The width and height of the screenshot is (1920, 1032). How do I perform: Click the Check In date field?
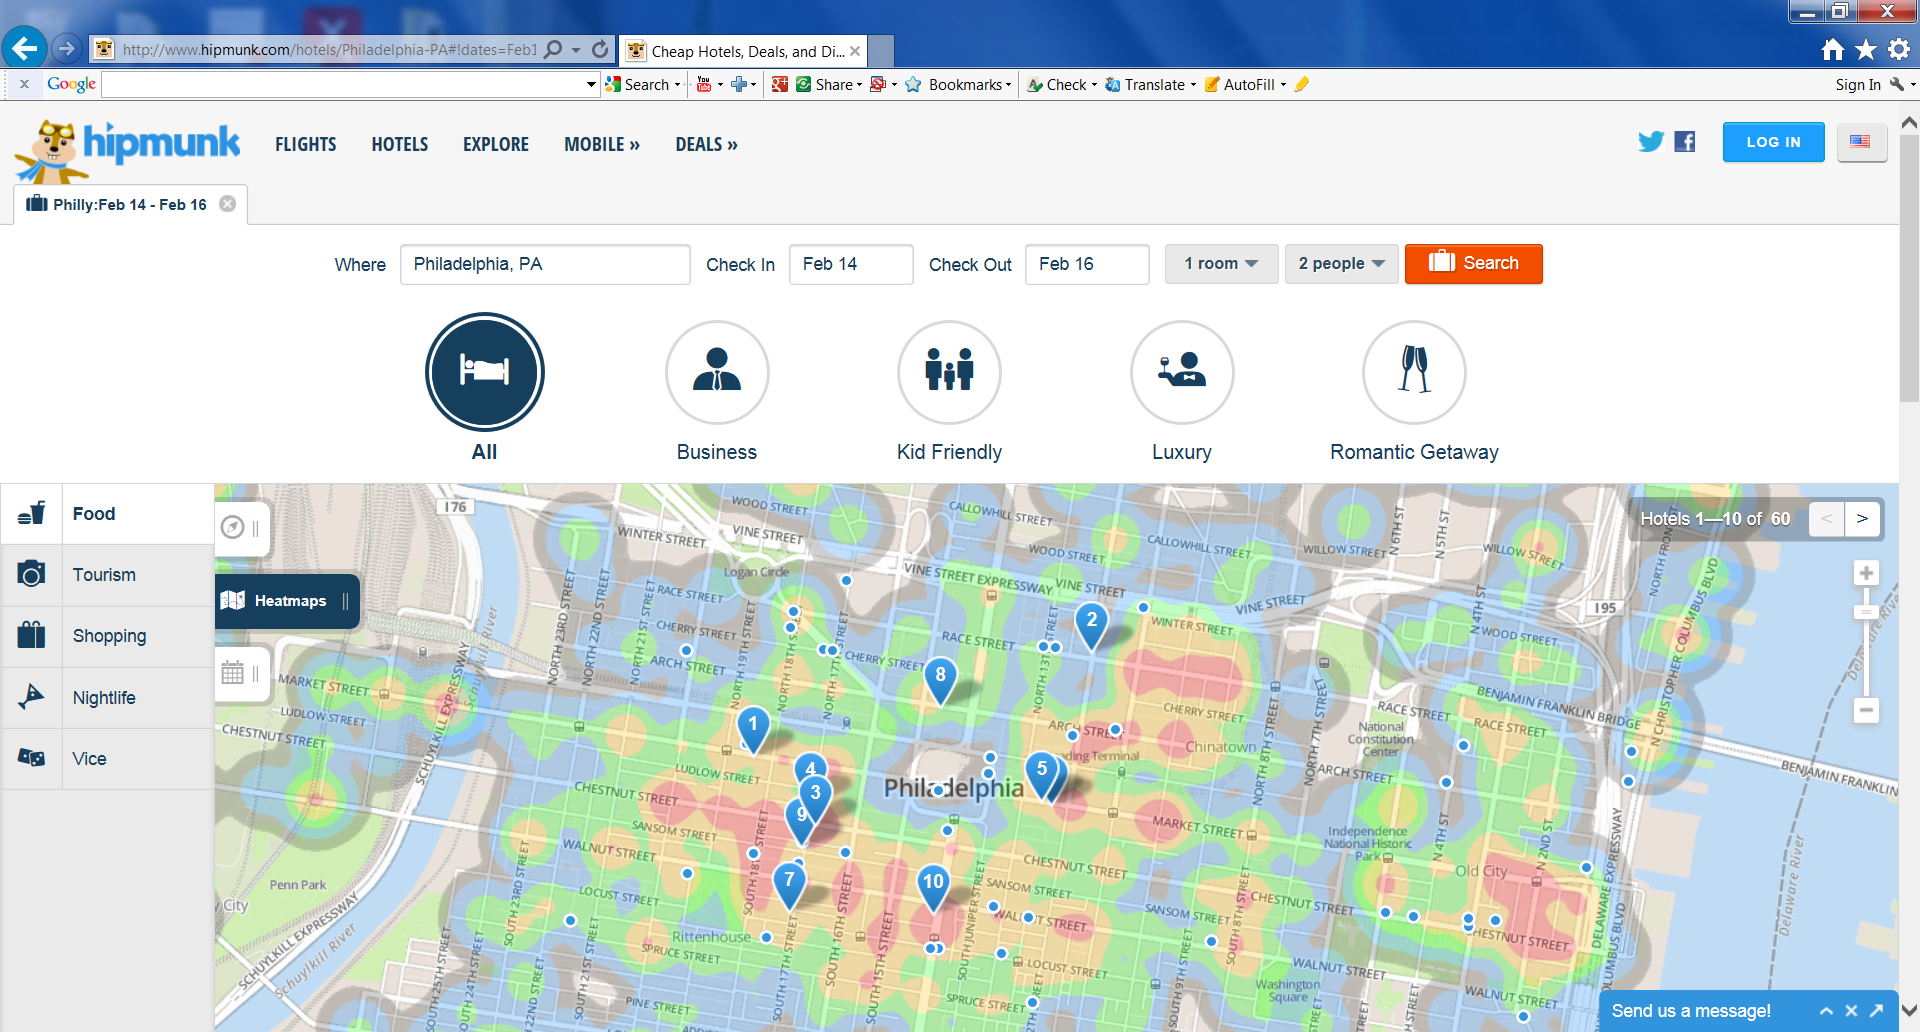pos(850,264)
